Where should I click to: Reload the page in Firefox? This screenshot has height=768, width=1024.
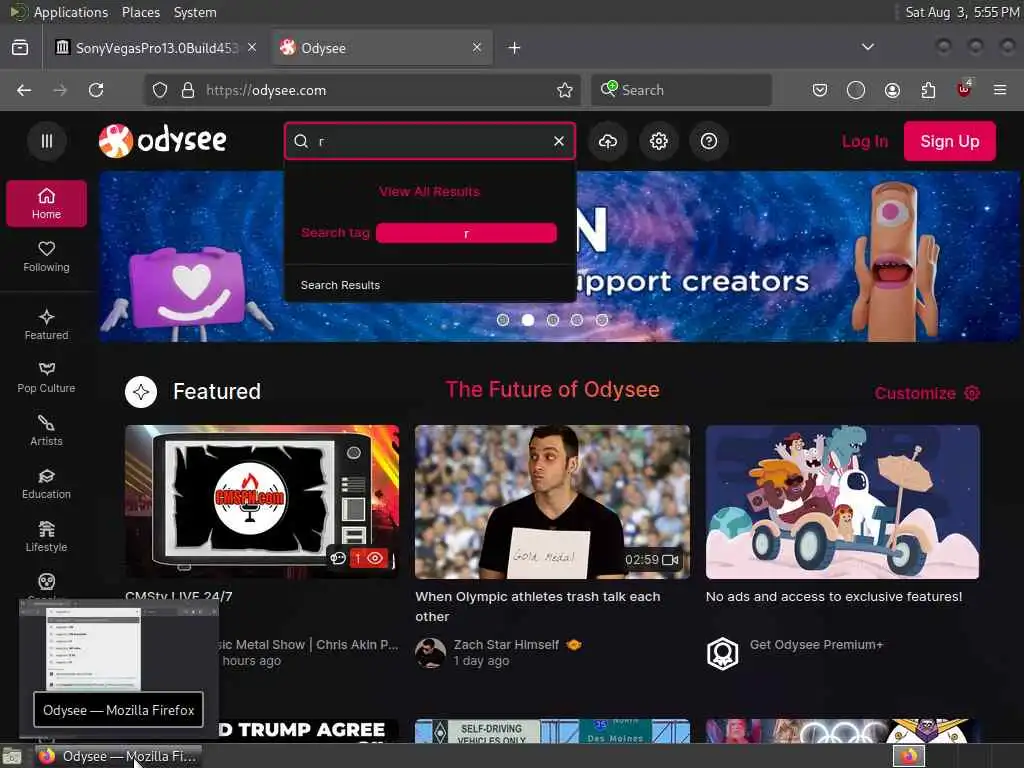tap(96, 90)
